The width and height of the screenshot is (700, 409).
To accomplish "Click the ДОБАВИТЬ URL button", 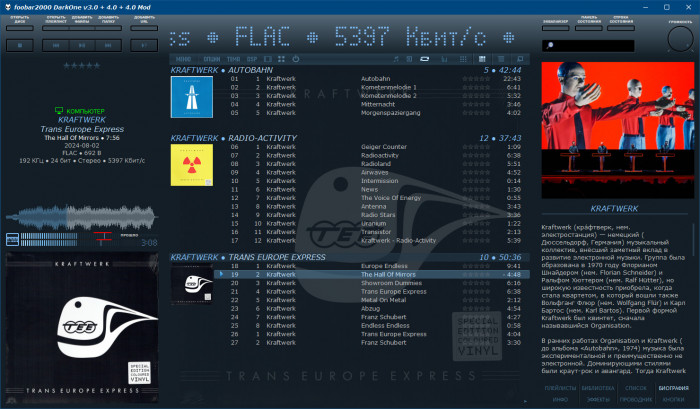I will pos(144,28).
